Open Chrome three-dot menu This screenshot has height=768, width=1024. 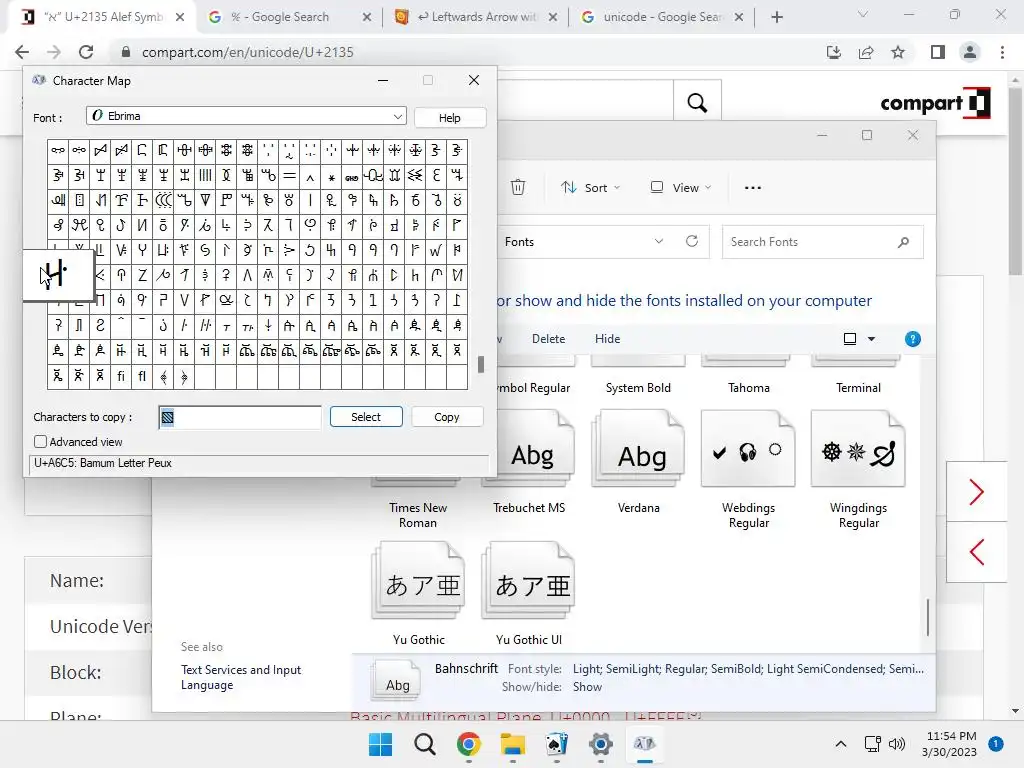coord(1002,52)
